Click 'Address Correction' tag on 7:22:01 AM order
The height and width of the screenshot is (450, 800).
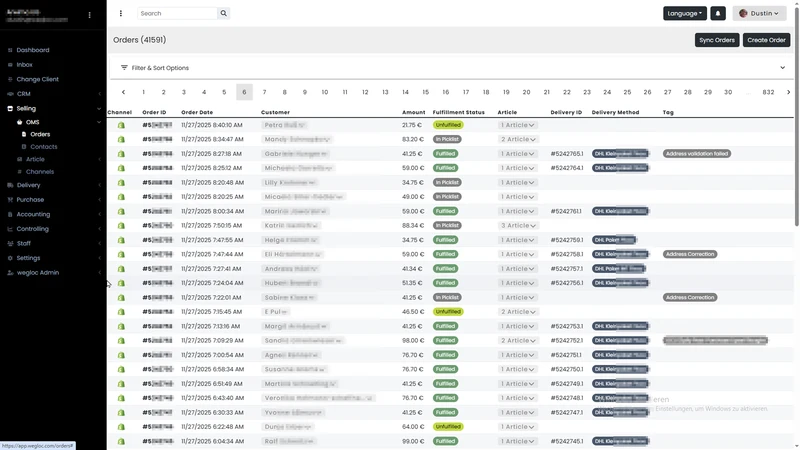tap(690, 297)
